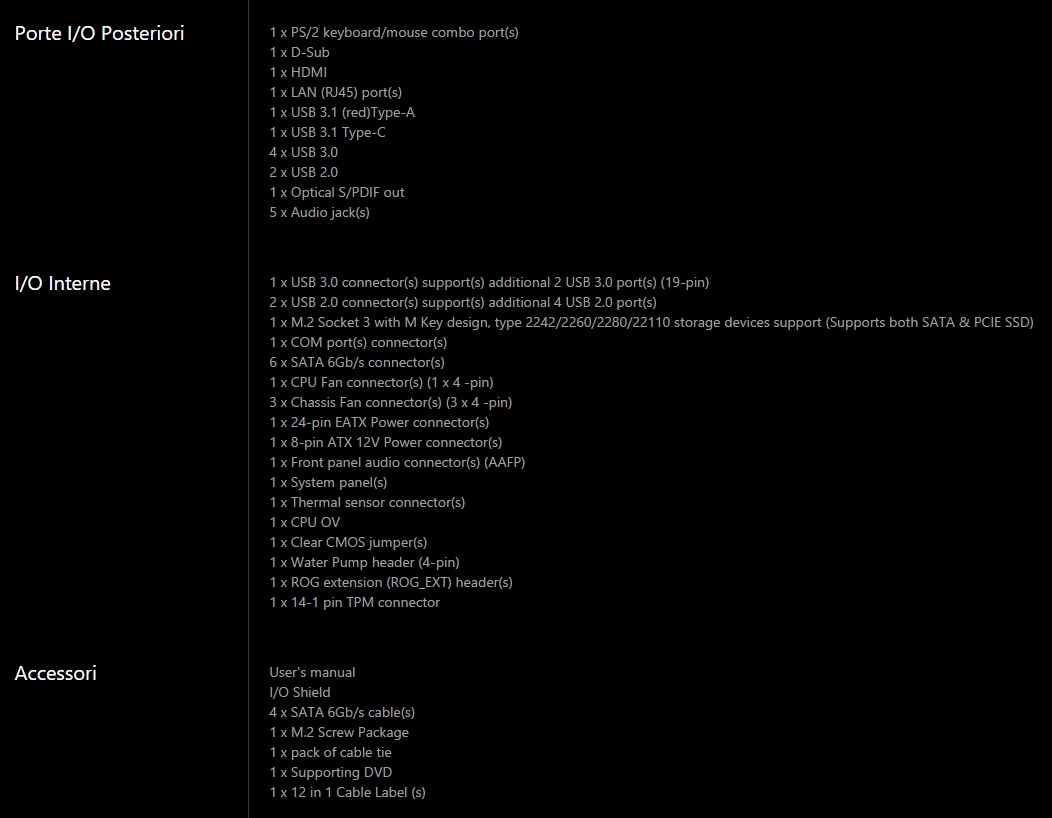
Task: Click the 14-1 pin TPM connector line
Action: pyautogui.click(x=354, y=602)
